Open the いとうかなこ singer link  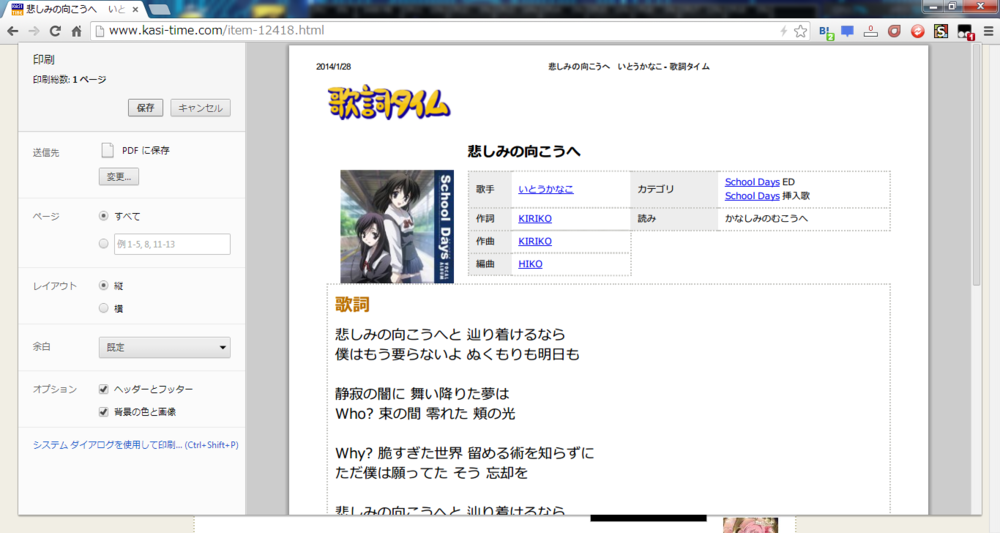point(545,189)
